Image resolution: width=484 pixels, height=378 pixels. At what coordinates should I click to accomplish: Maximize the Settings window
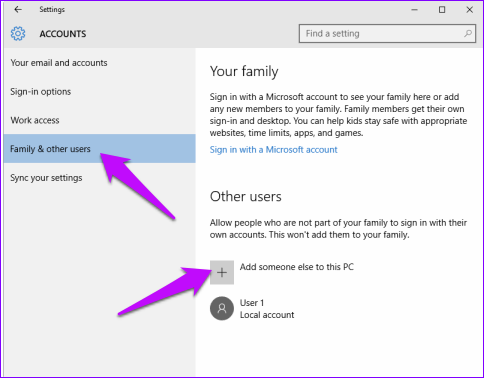[442, 10]
